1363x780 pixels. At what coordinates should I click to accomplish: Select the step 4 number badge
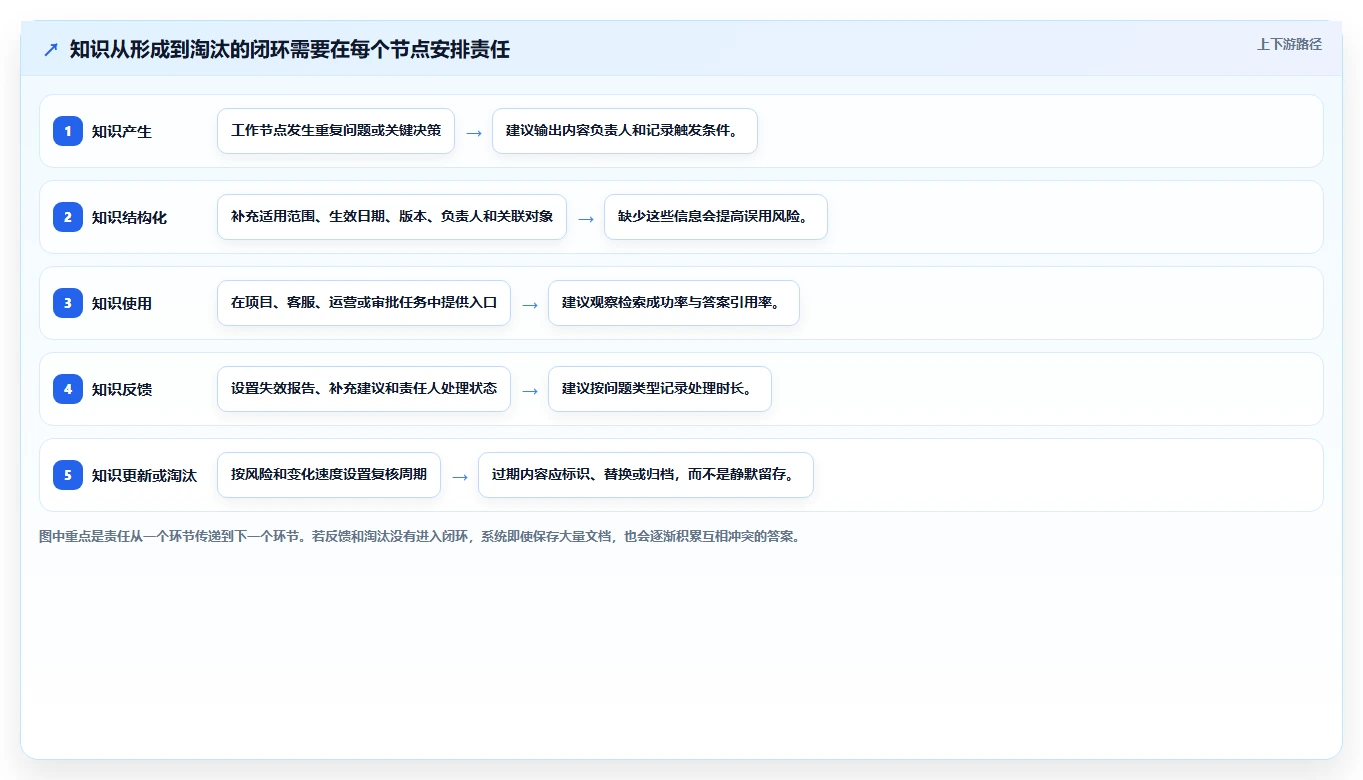click(x=68, y=389)
